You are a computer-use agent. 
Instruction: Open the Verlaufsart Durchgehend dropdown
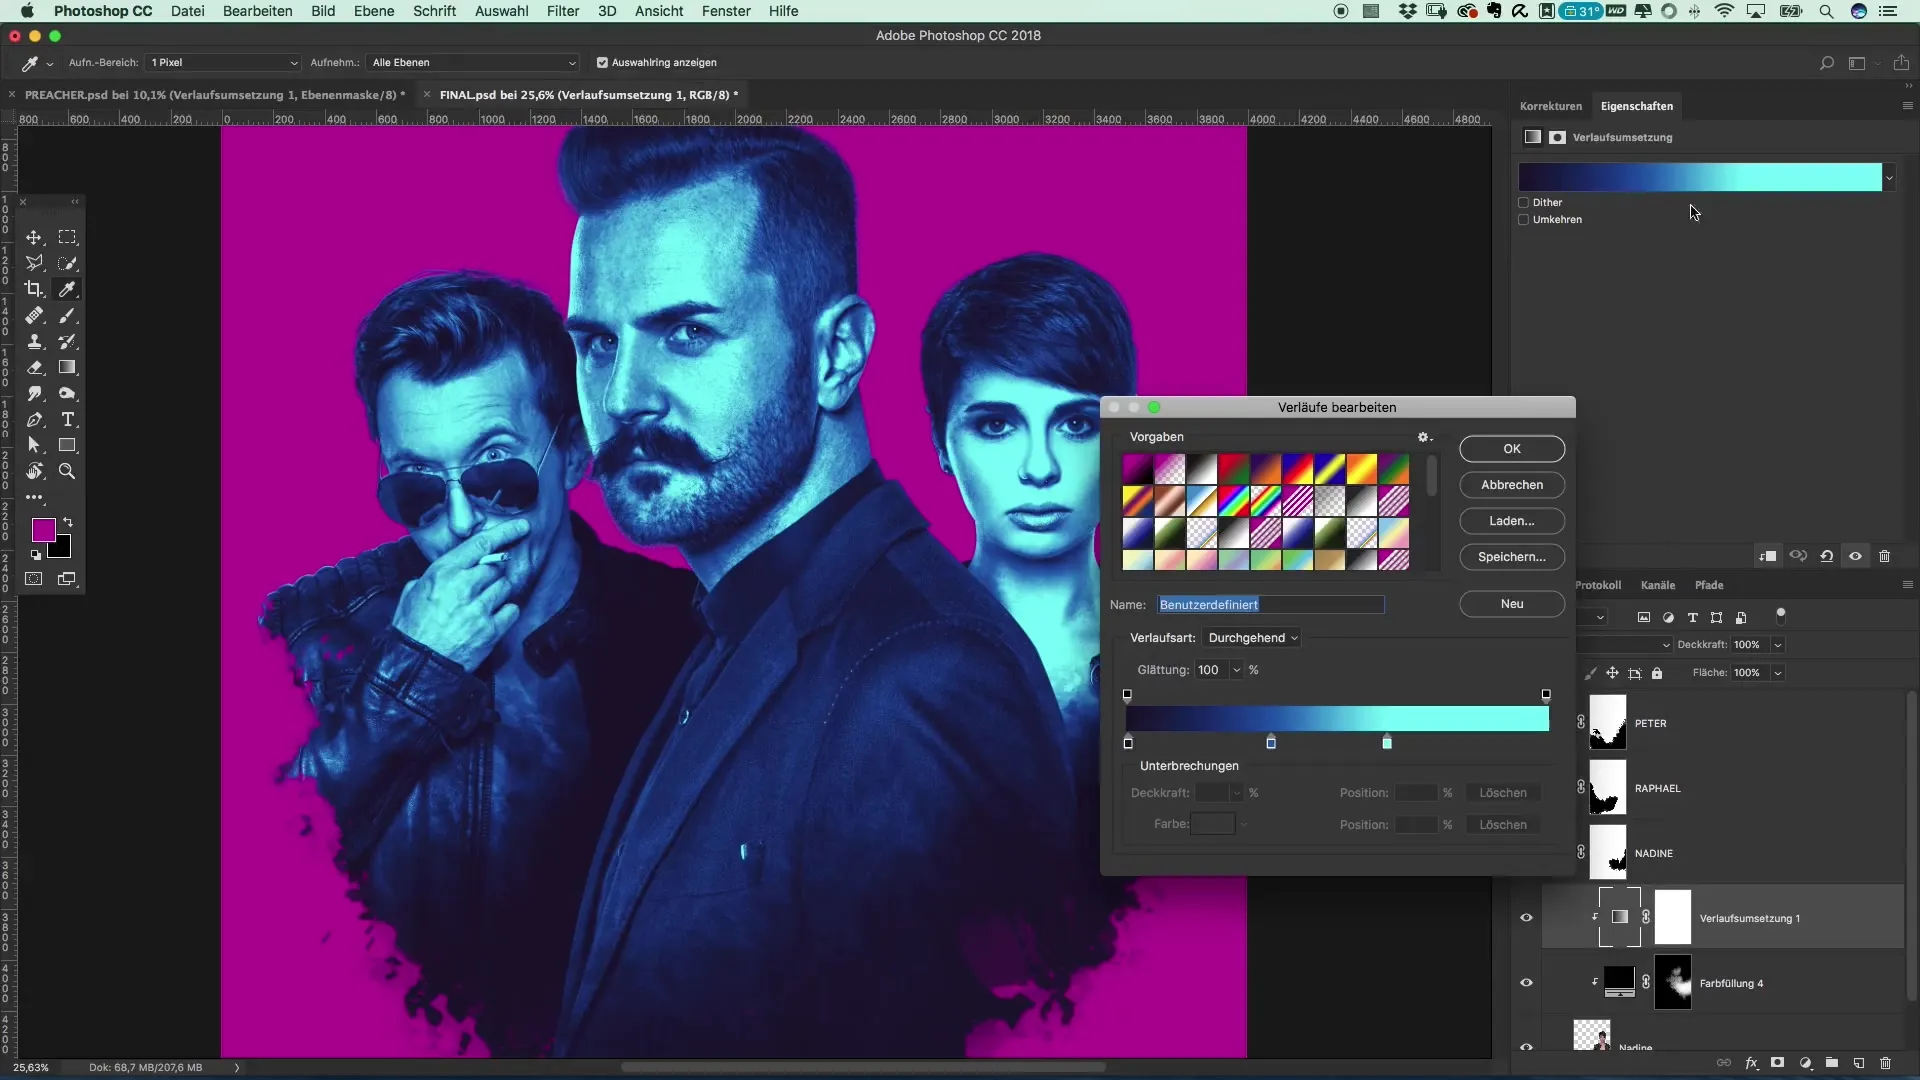[1252, 638]
